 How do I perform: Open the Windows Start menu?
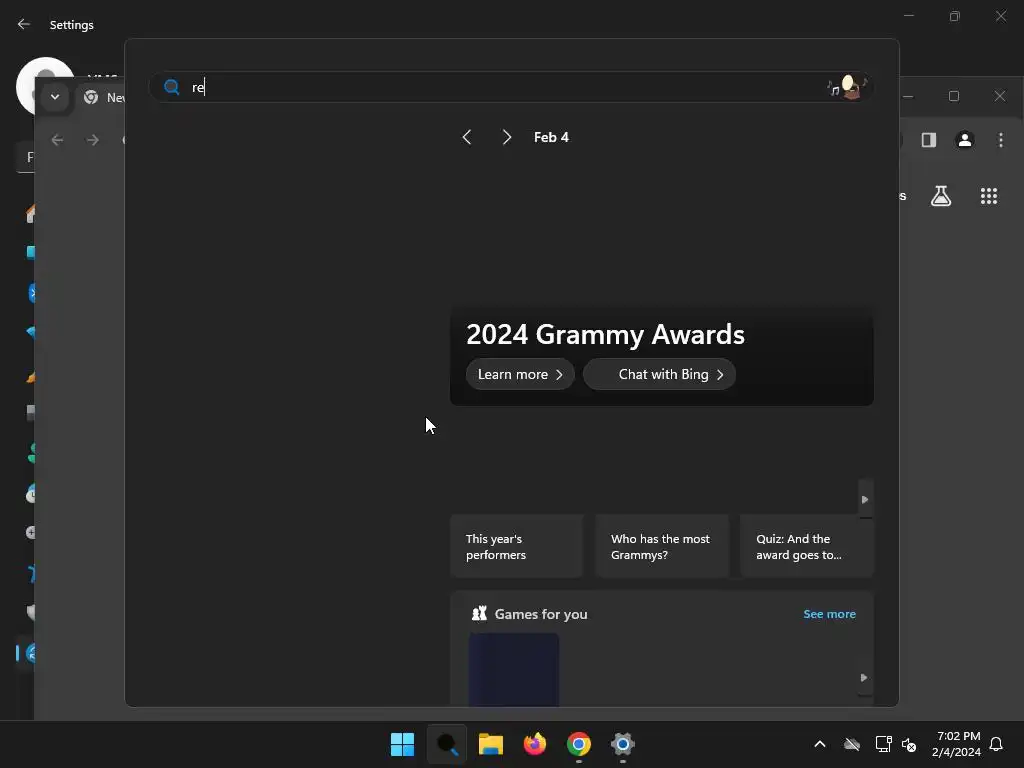coord(402,744)
